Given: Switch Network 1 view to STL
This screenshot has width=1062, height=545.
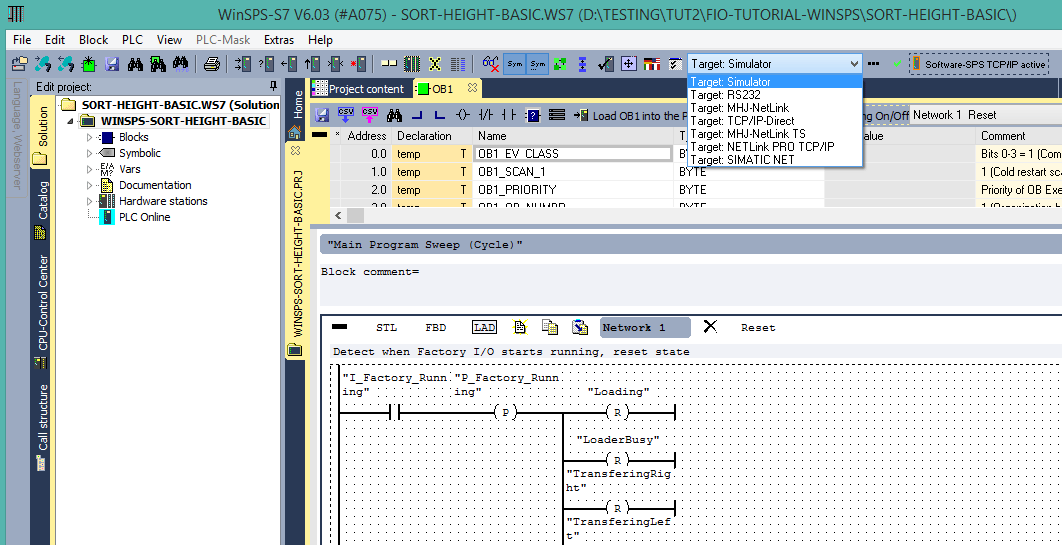Looking at the screenshot, I should (387, 328).
